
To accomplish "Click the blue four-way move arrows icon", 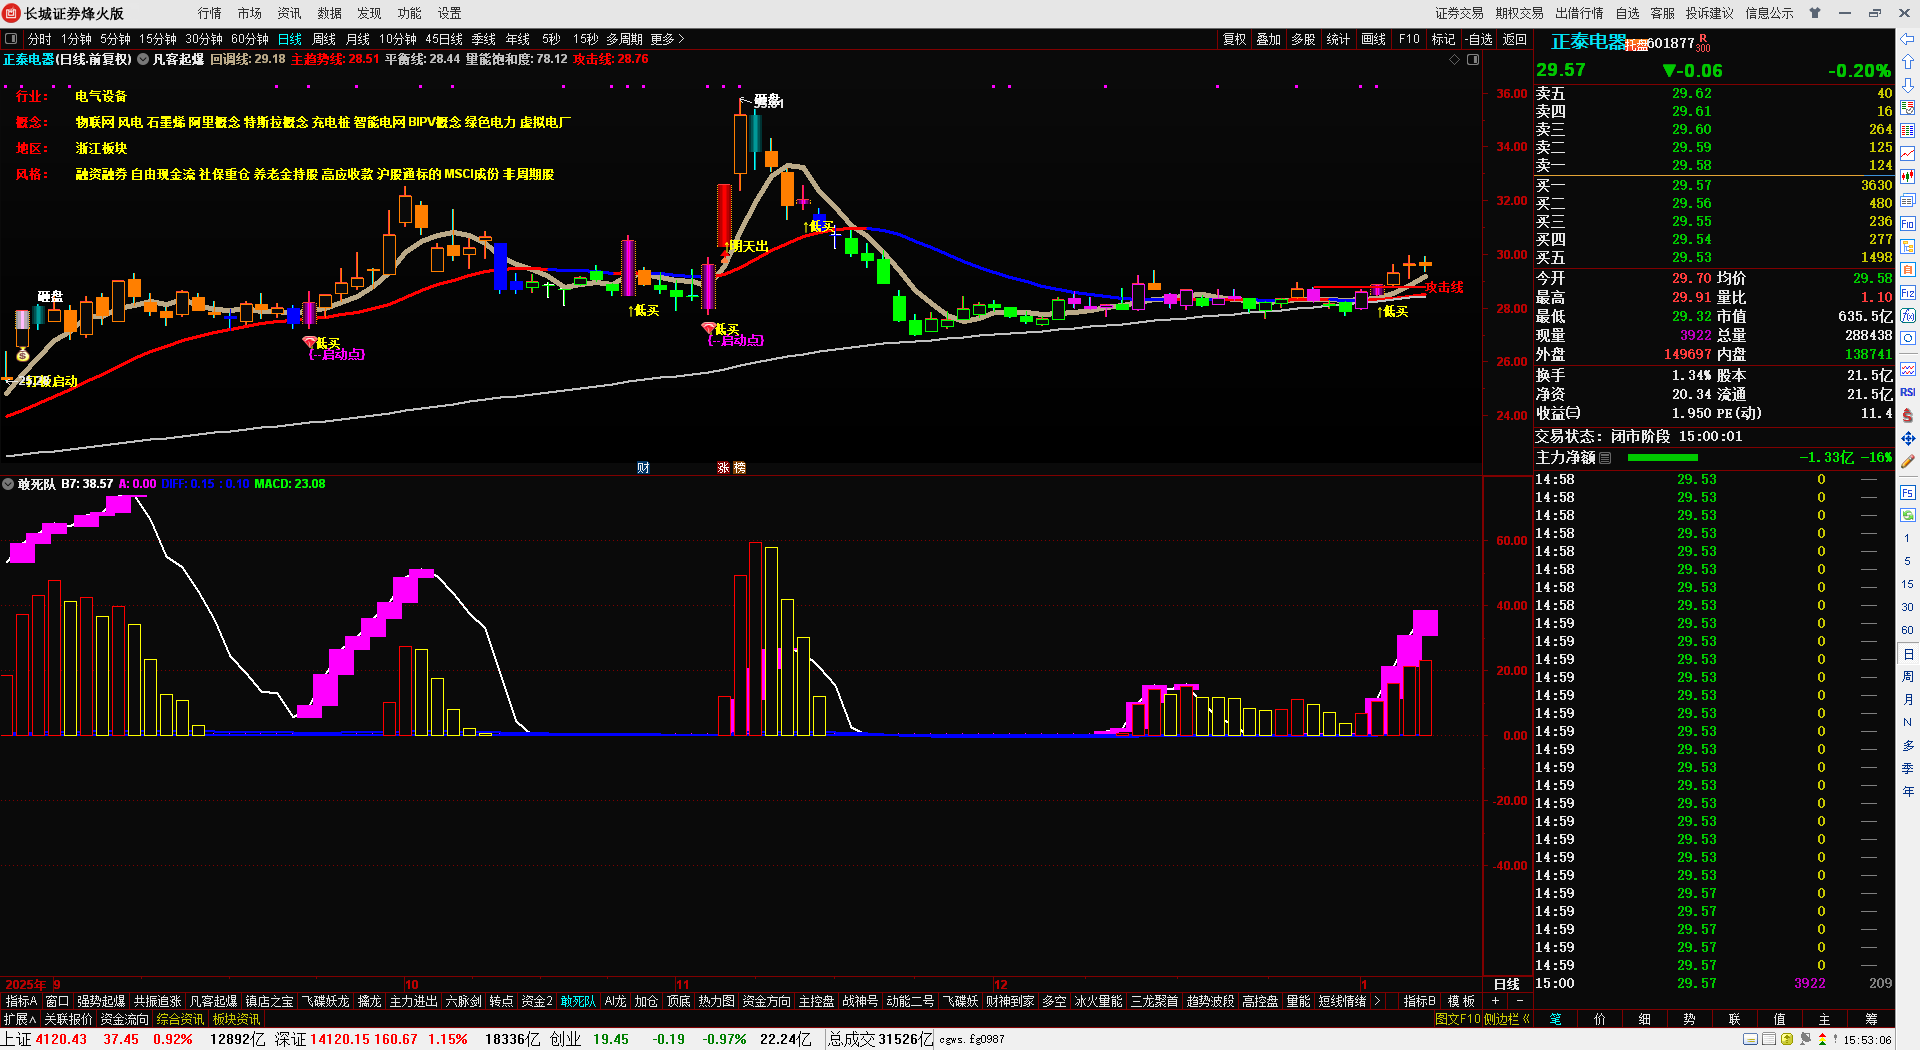I will pos(1907,438).
